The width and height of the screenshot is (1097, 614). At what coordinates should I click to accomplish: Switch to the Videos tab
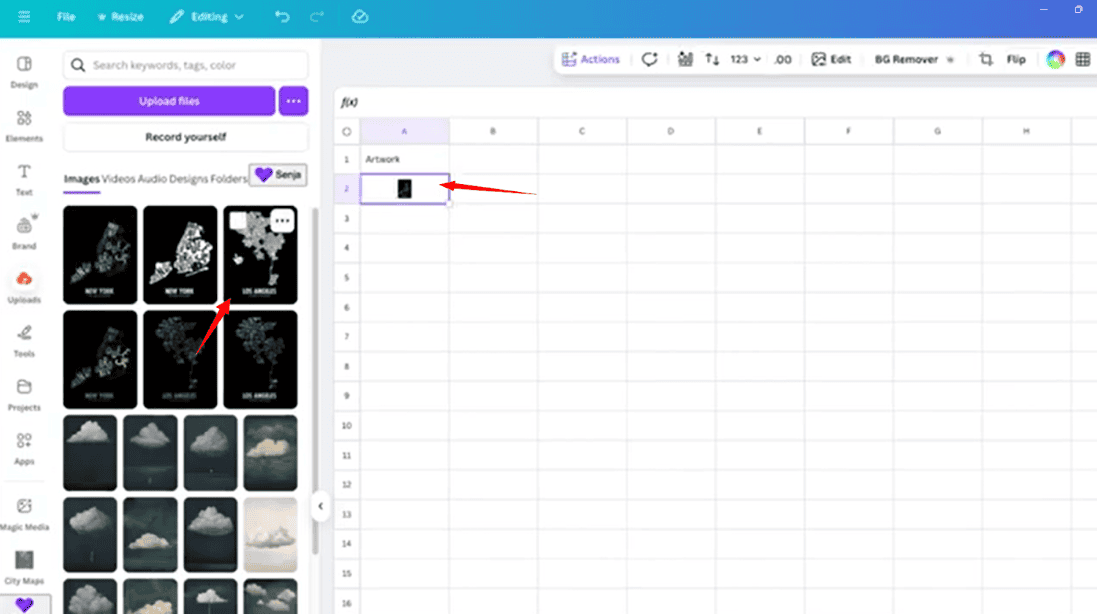pyautogui.click(x=118, y=179)
